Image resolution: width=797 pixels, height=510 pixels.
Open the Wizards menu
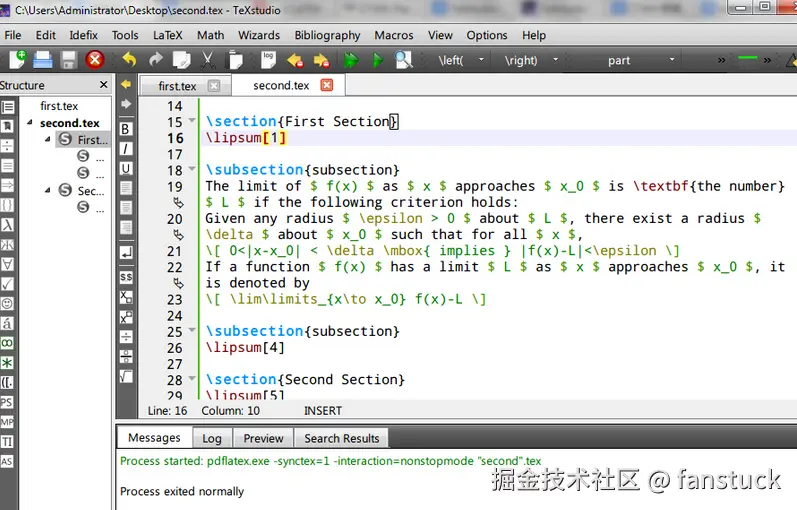pos(259,35)
